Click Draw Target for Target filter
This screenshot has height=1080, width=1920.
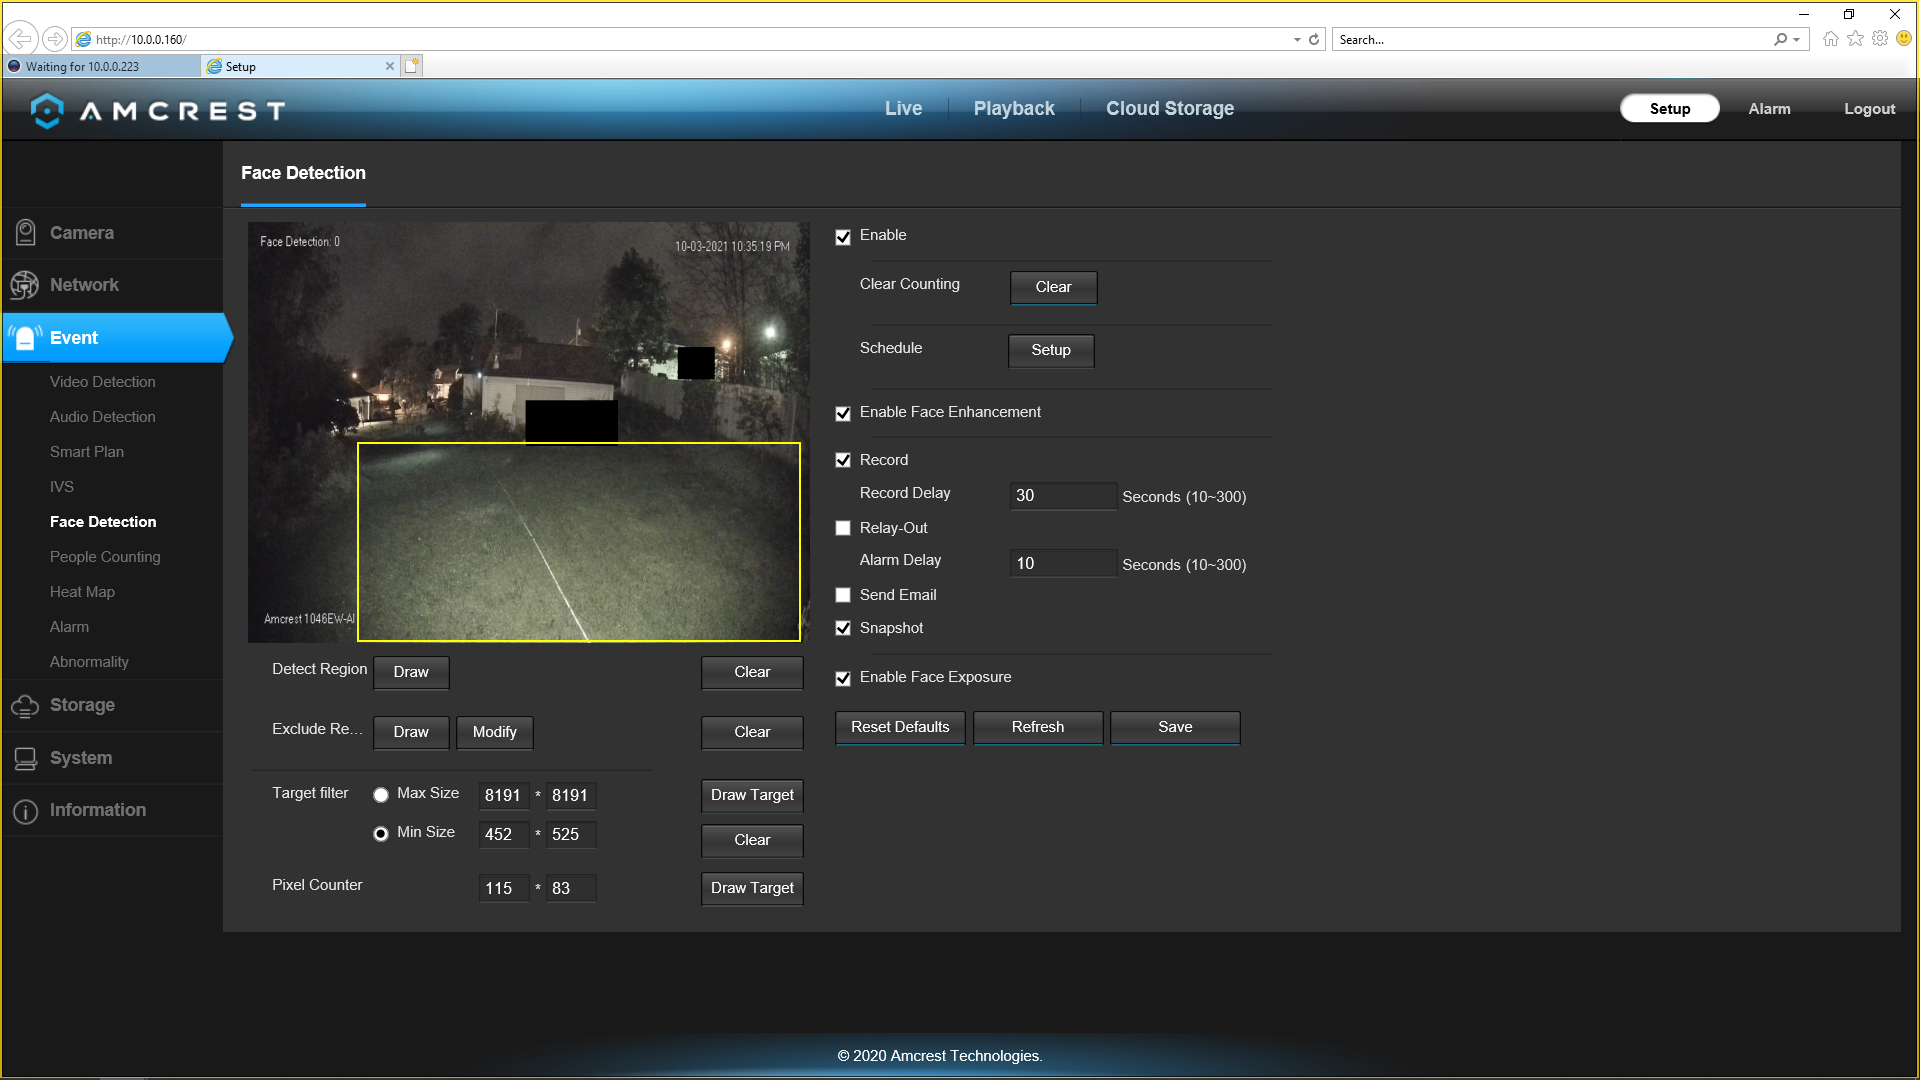[752, 795]
